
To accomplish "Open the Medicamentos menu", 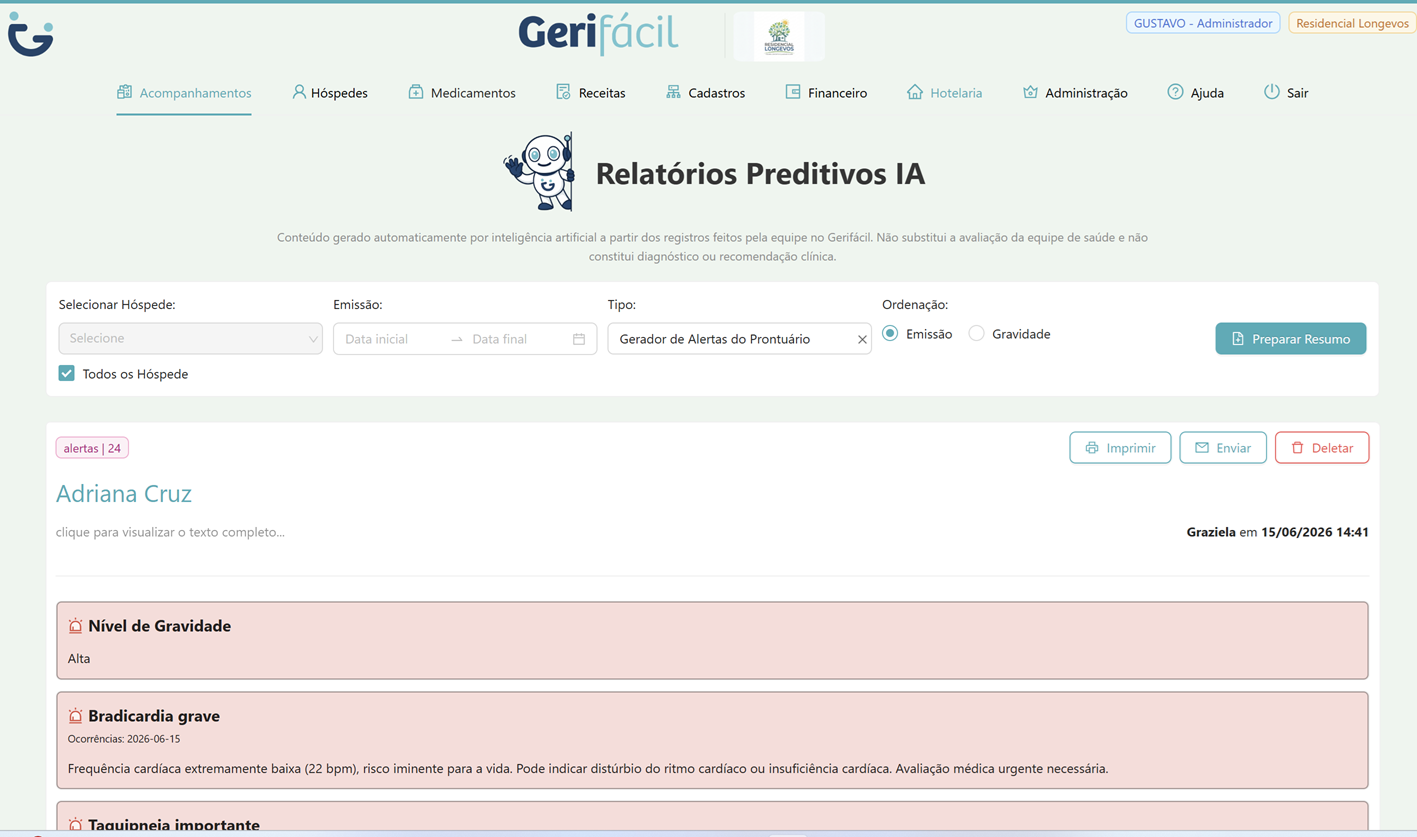I will coord(462,93).
